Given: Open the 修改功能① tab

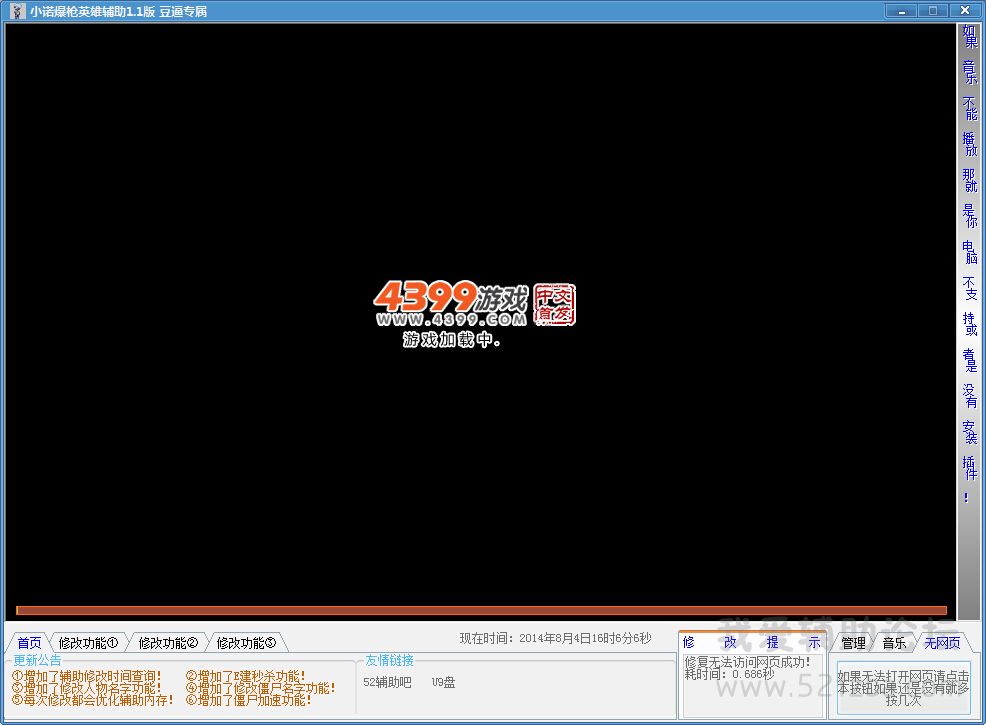Looking at the screenshot, I should coord(88,643).
